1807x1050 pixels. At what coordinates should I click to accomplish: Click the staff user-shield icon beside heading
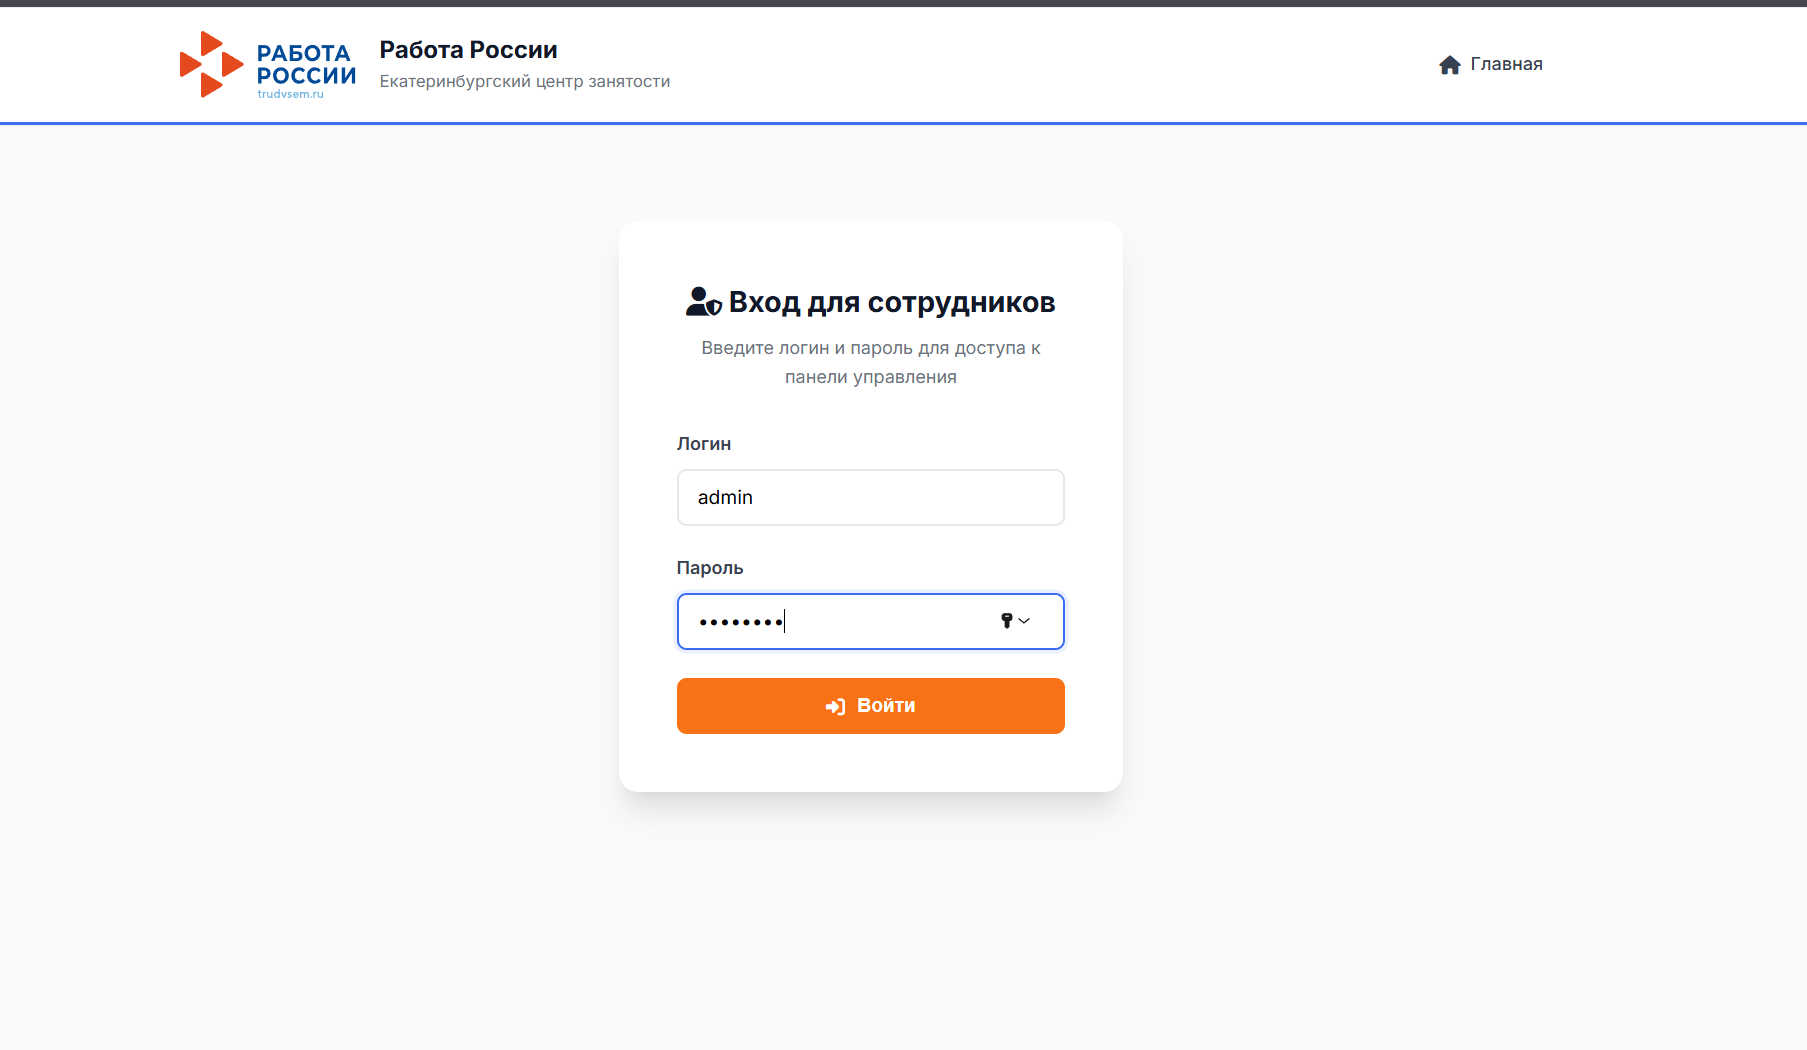tap(703, 302)
